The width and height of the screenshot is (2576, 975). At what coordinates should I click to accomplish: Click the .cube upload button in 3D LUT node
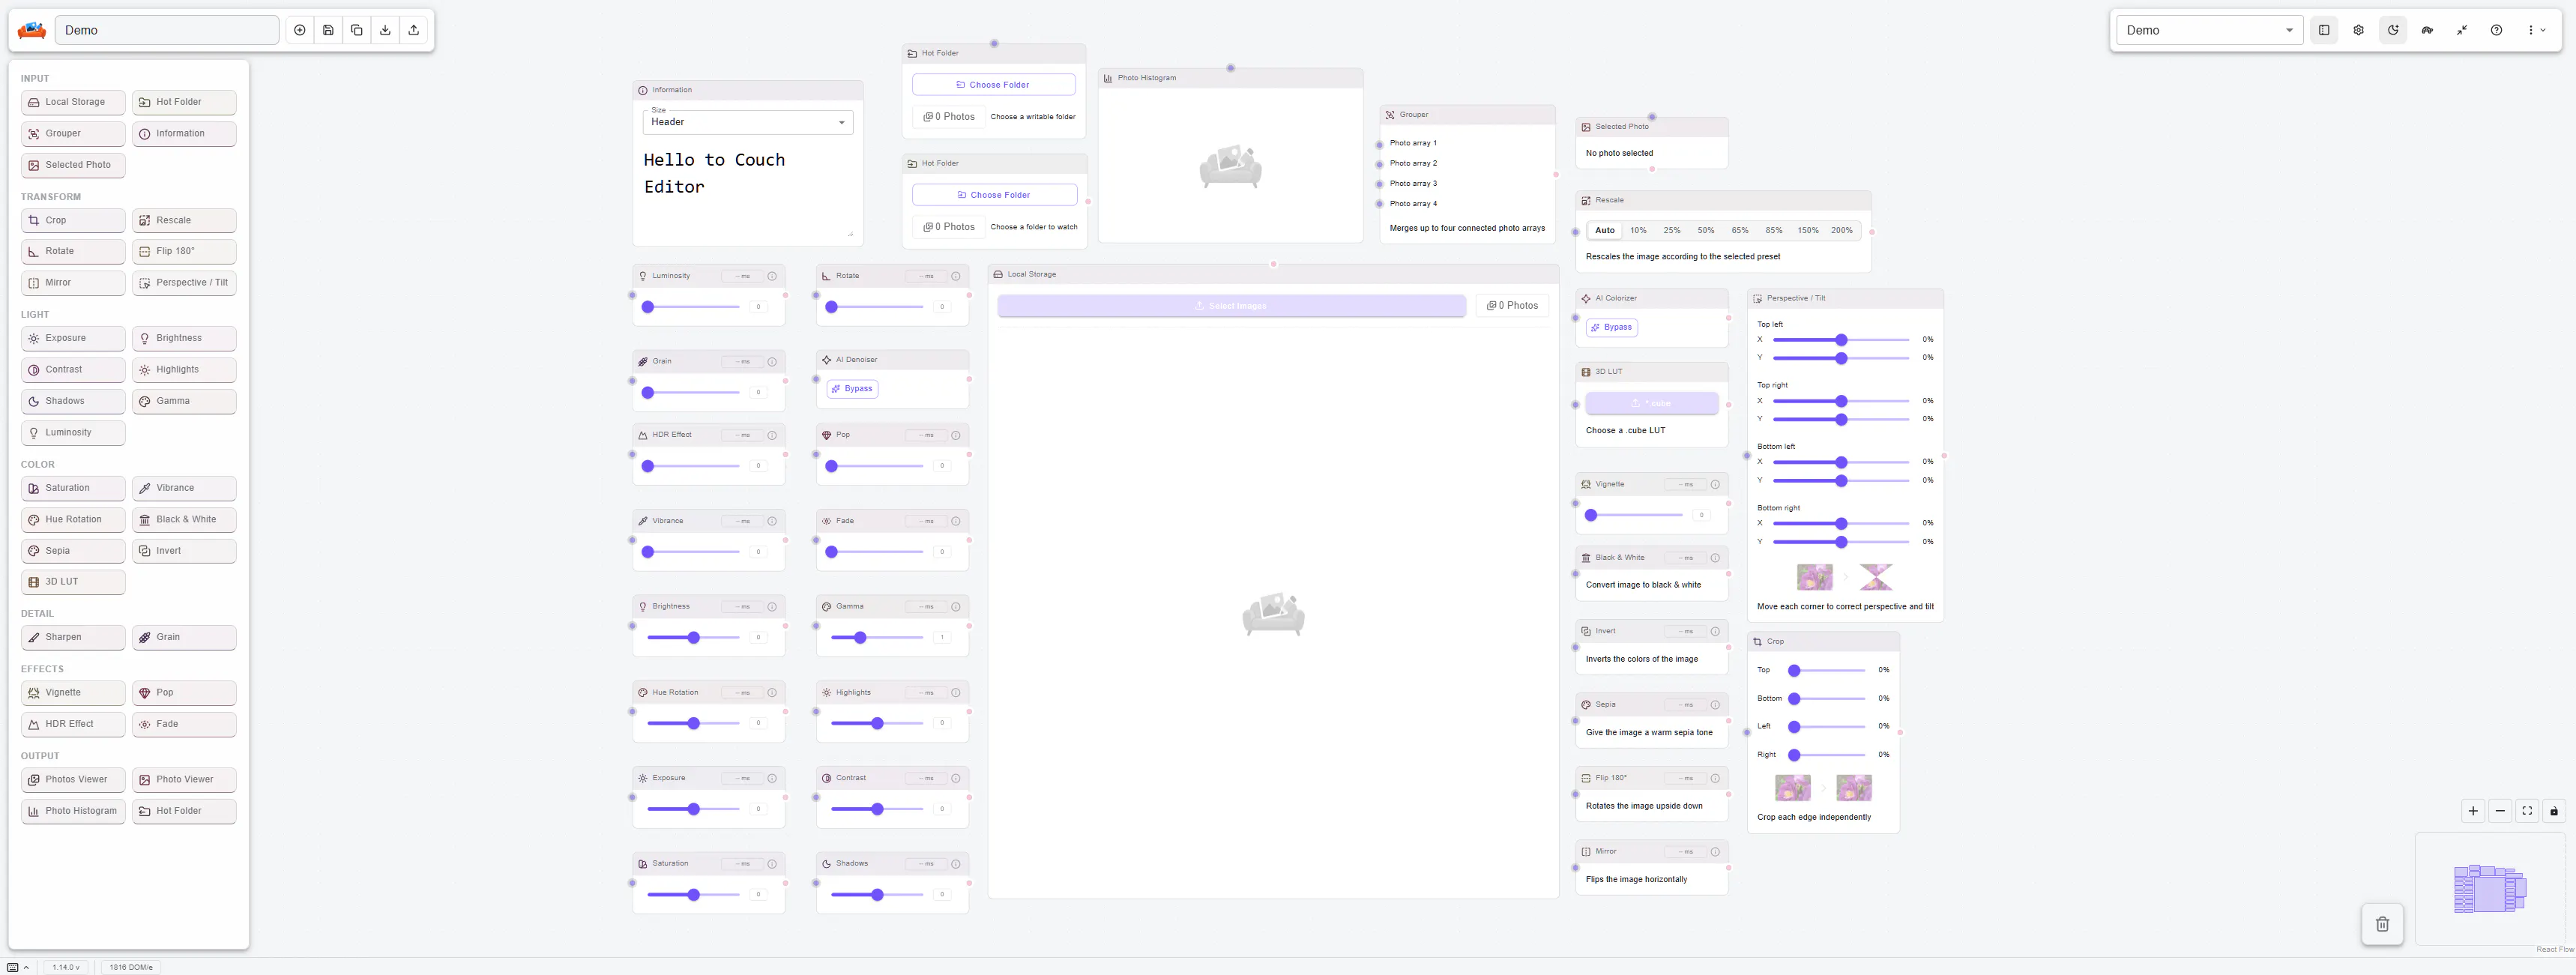coord(1652,403)
